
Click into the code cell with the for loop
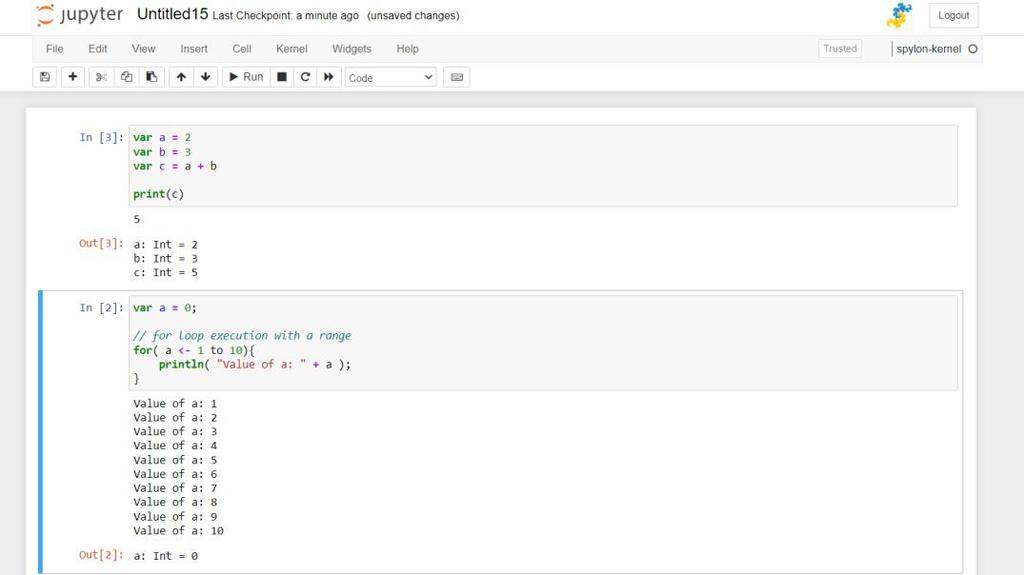pyautogui.click(x=543, y=342)
